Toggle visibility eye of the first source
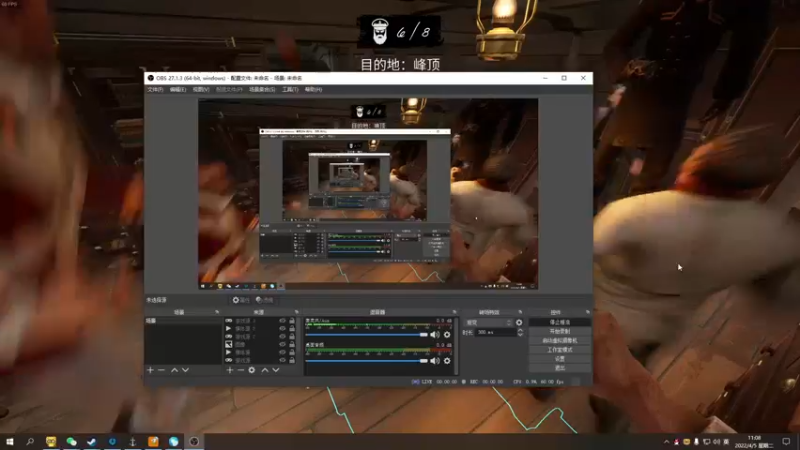Image resolution: width=800 pixels, height=450 pixels. 282,321
